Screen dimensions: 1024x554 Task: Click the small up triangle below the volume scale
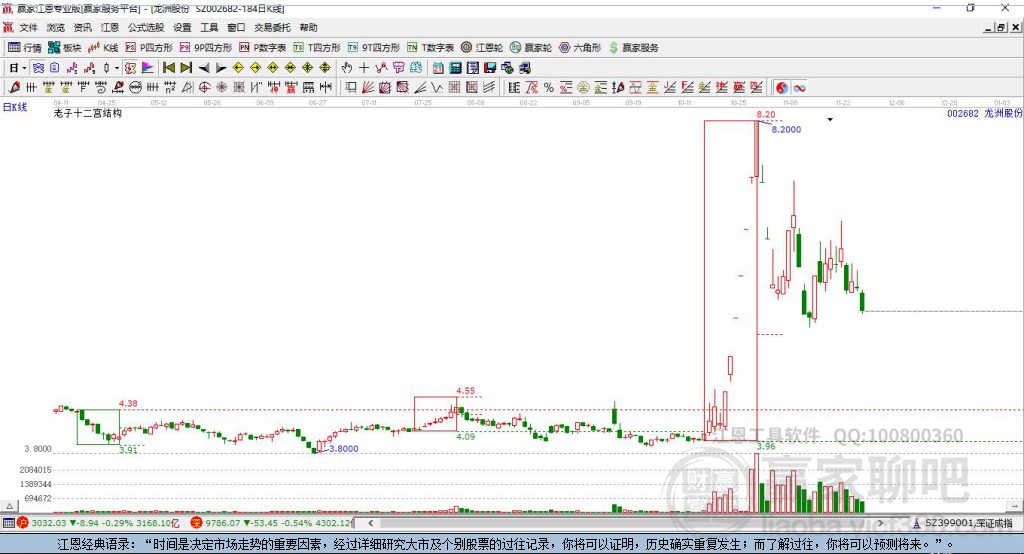(10, 506)
